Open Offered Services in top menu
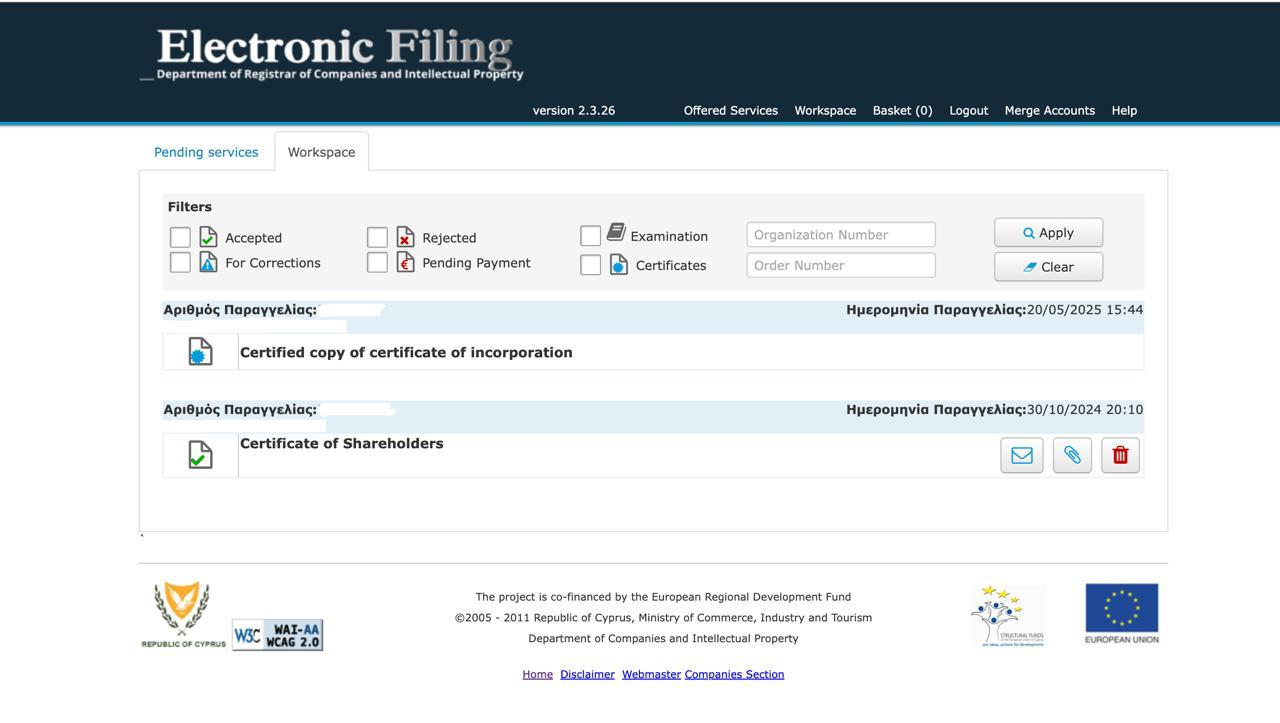Image resolution: width=1280 pixels, height=723 pixels. 730,110
